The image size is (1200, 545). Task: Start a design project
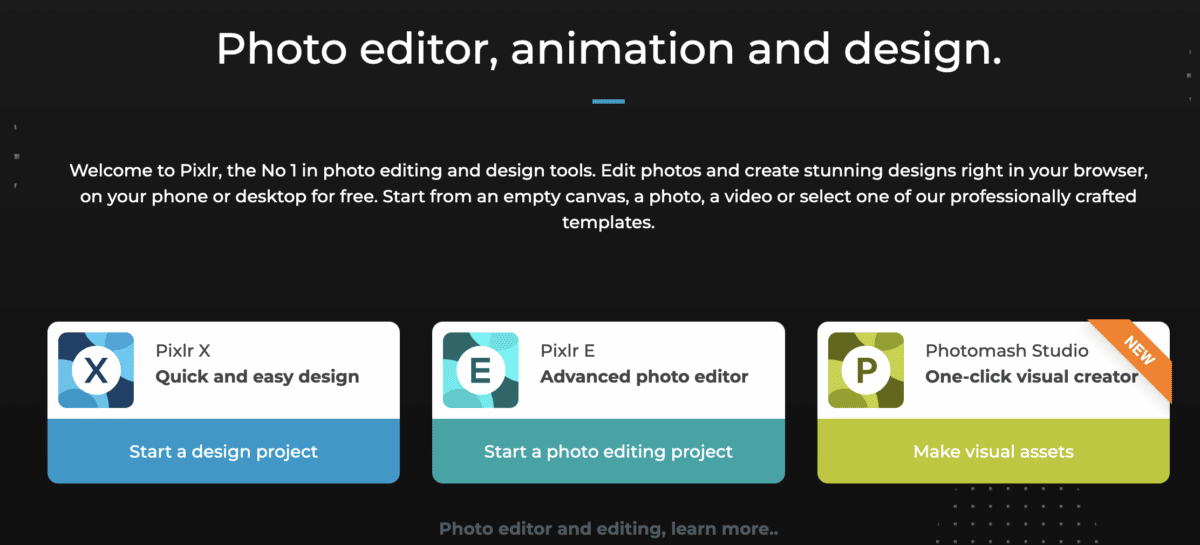(223, 451)
